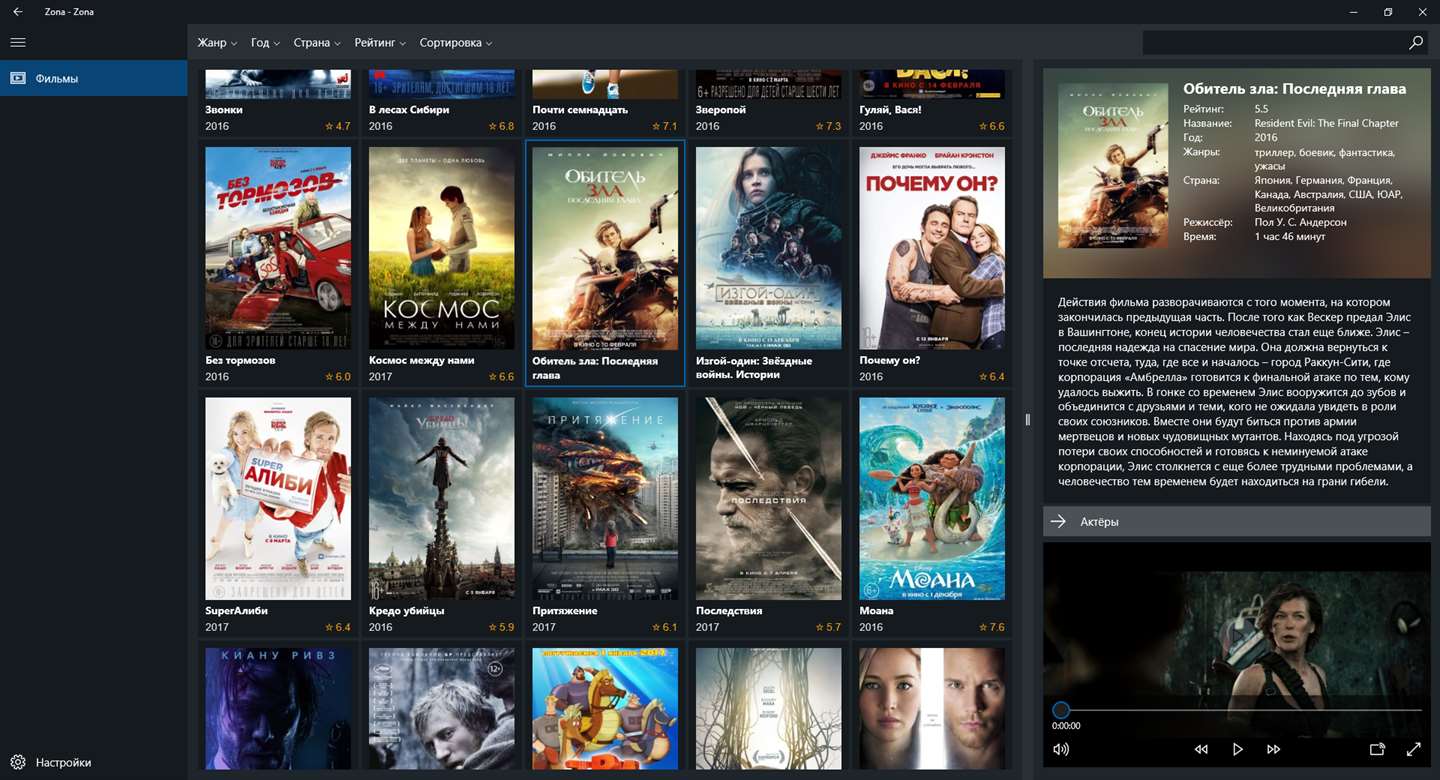Cast the trailer to a device
The height and width of the screenshot is (780, 1440).
coord(1377,749)
